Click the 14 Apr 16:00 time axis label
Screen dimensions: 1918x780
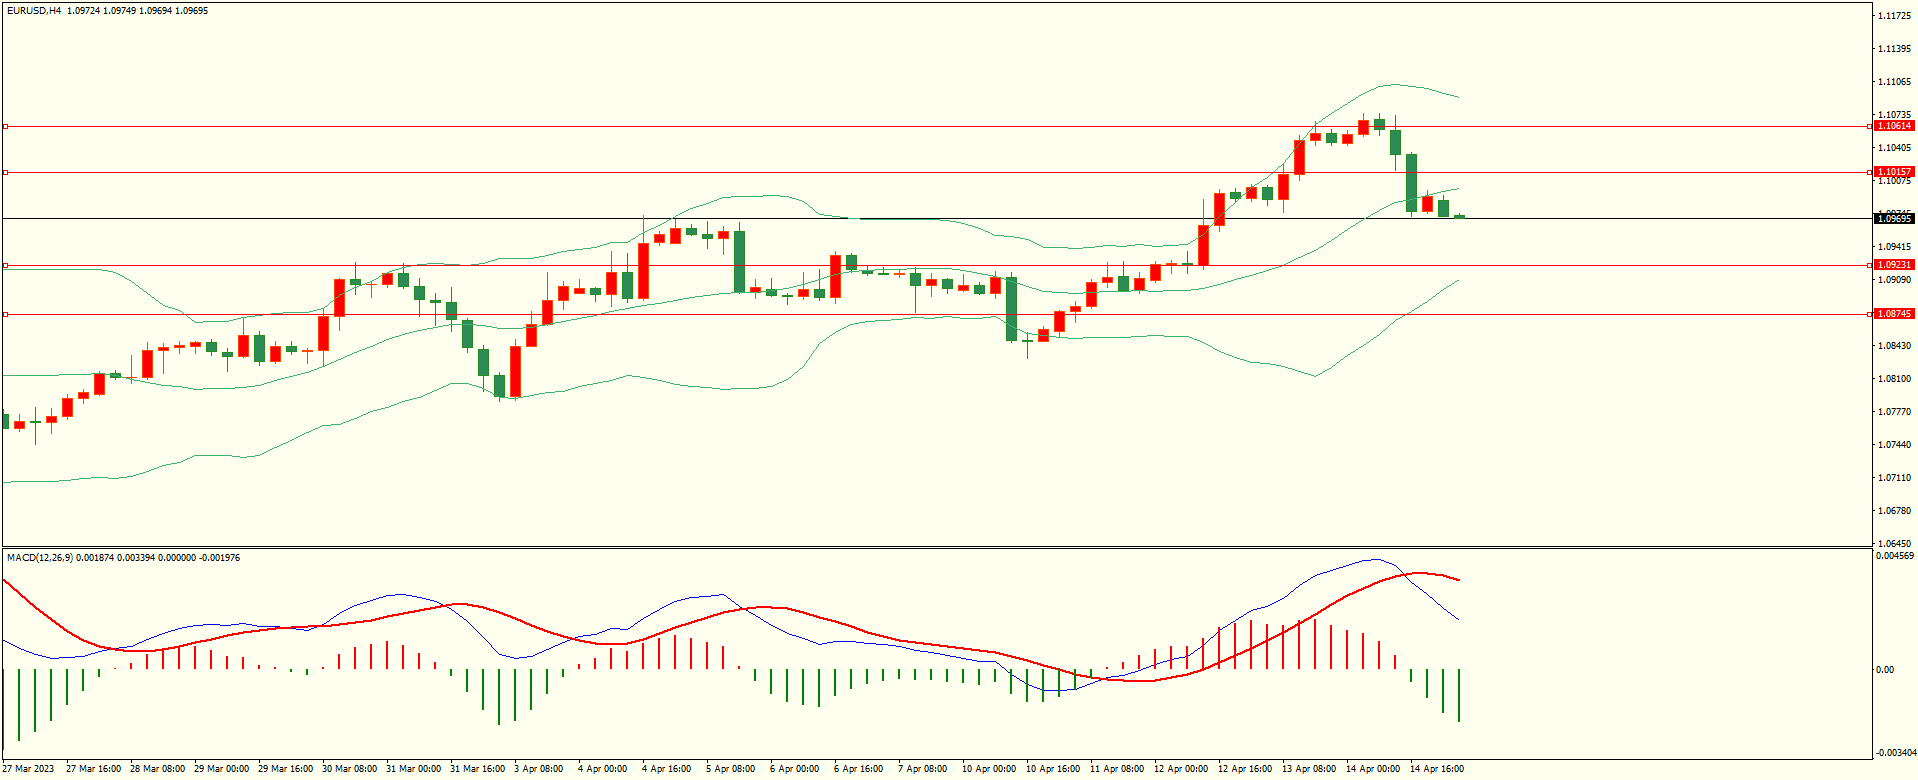point(1437,769)
